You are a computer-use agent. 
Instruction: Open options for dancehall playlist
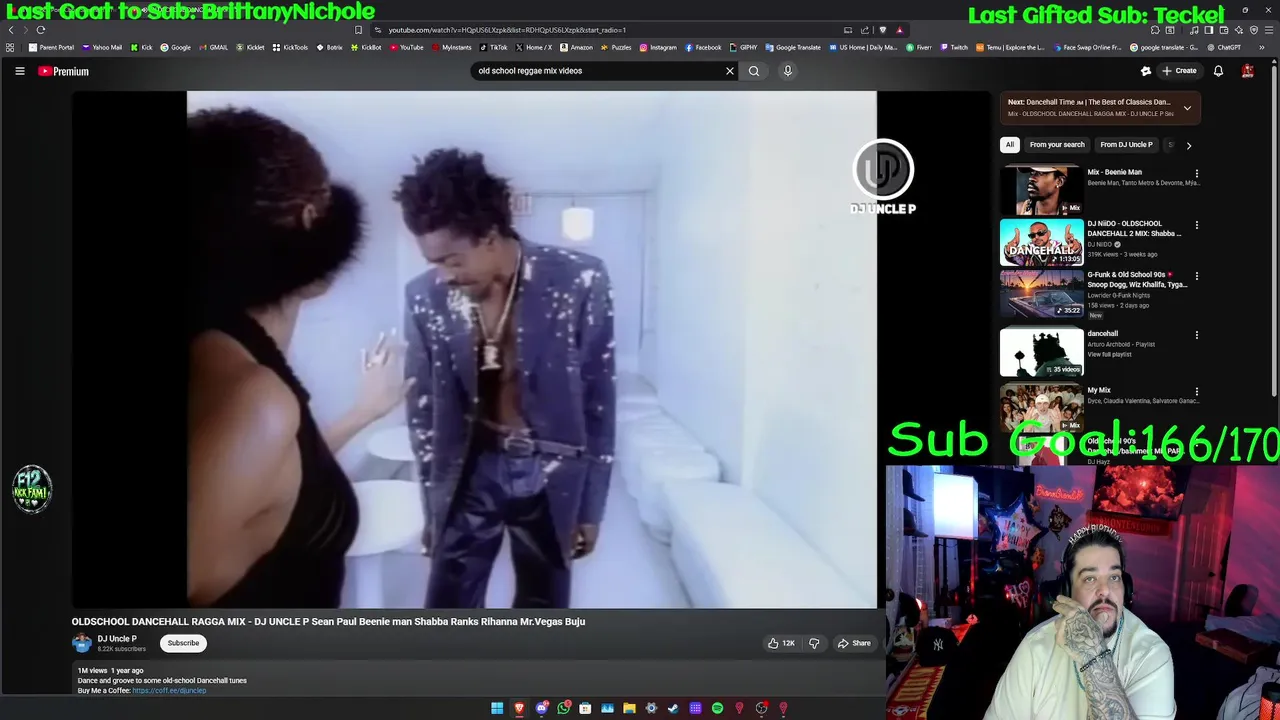coord(1196,335)
